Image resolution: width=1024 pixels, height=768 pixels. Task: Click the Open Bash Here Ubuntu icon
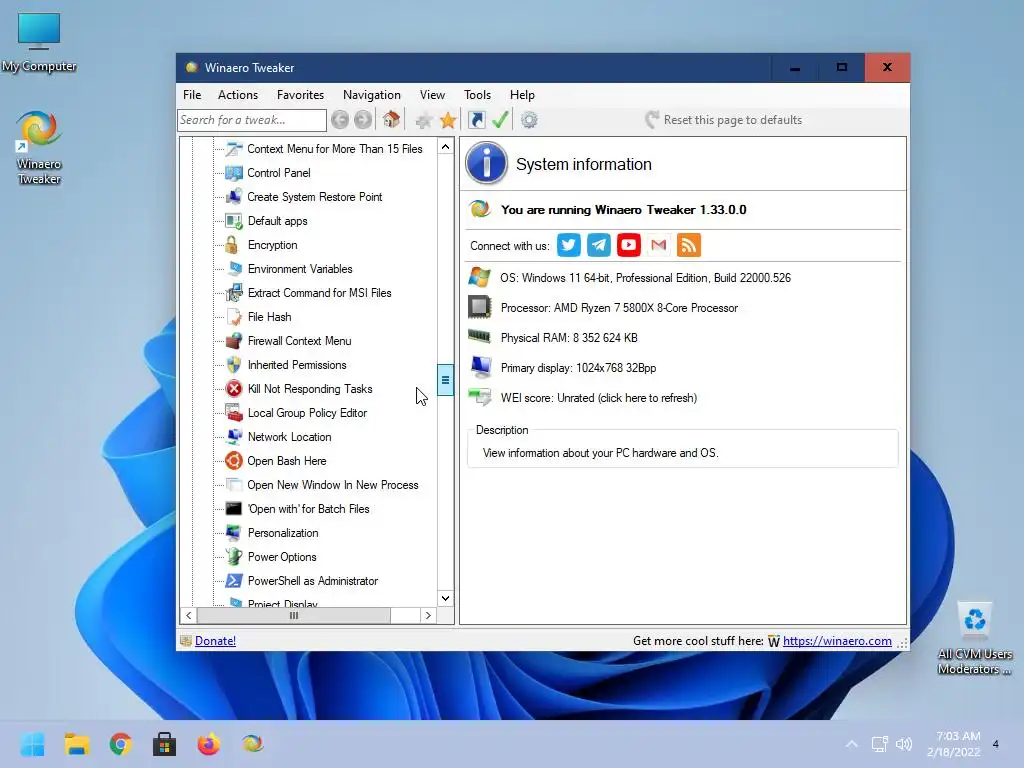pyautogui.click(x=234, y=461)
